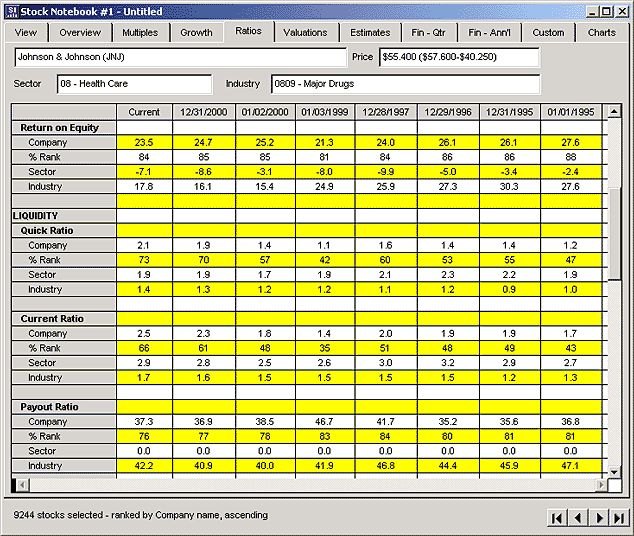Viewport: 634px width, 536px height.
Task: Advance to the next stock record
Action: point(599,518)
